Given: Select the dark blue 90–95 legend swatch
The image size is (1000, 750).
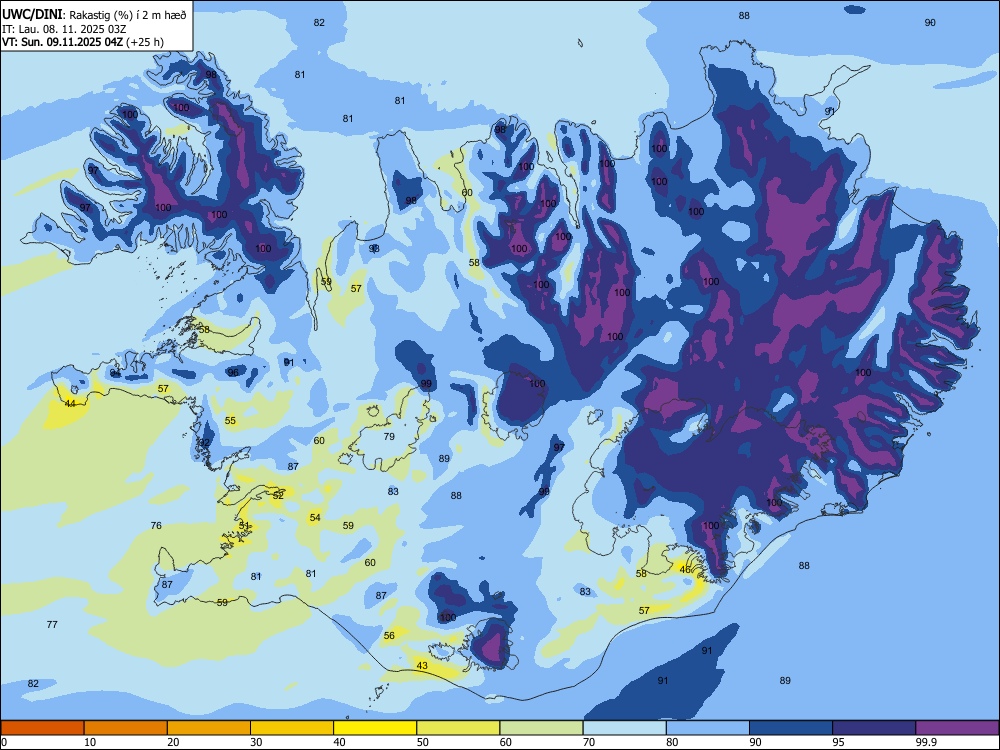Looking at the screenshot, I should [x=791, y=728].
